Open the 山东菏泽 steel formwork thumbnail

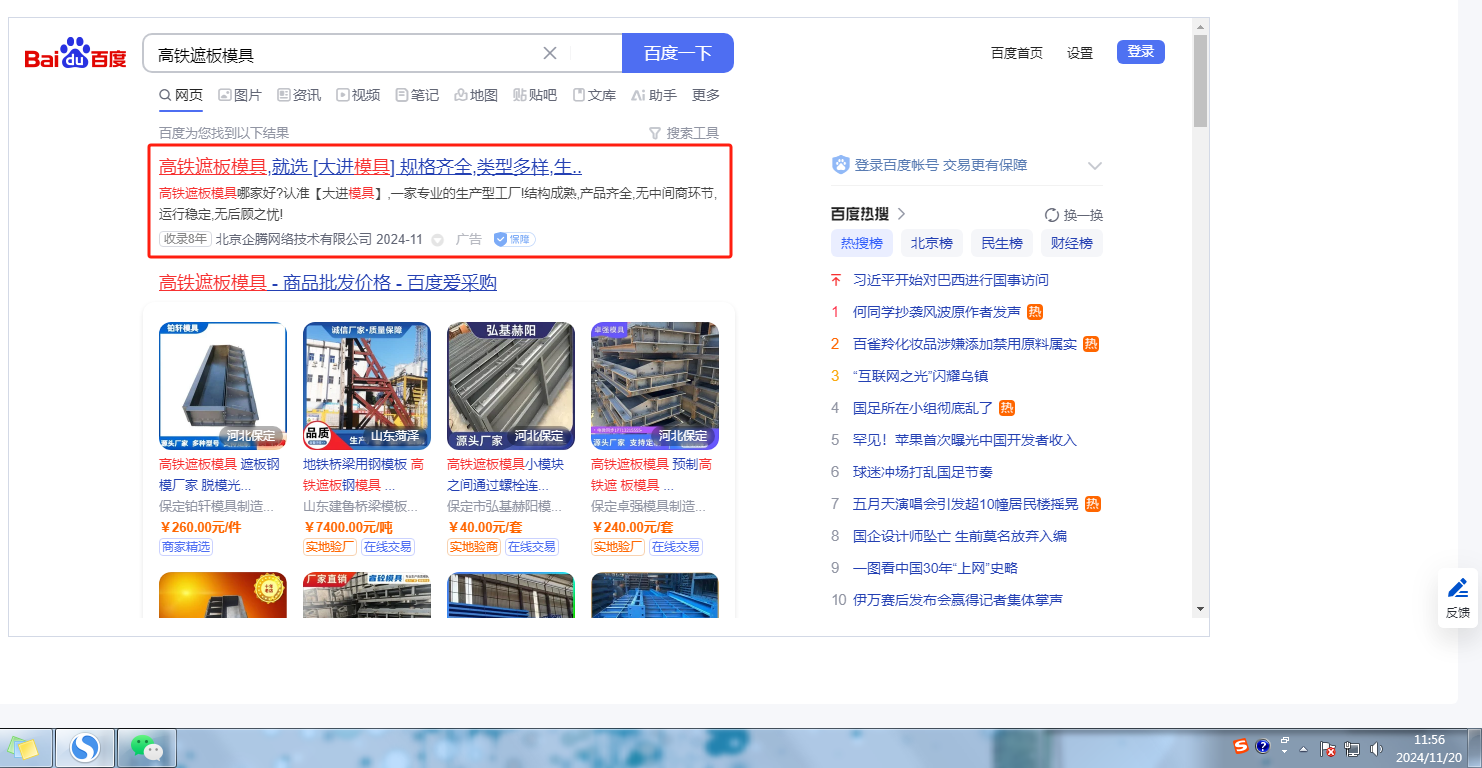coord(367,386)
